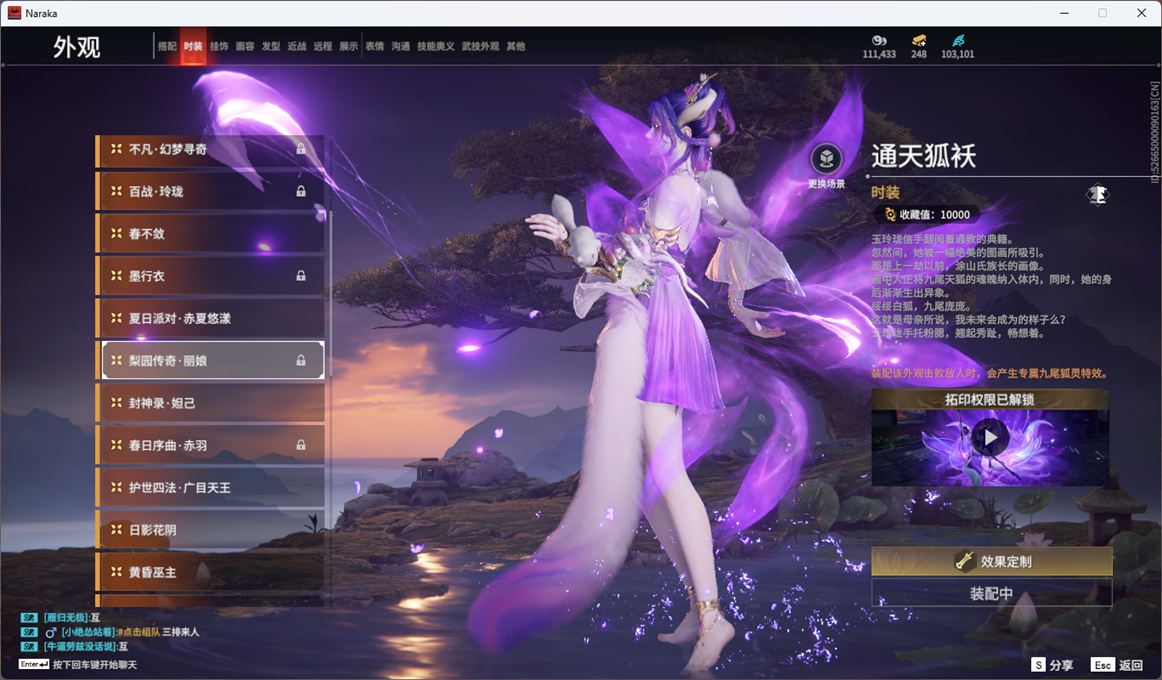Open the 武技外观 tab
The image size is (1162, 680).
pos(480,46)
